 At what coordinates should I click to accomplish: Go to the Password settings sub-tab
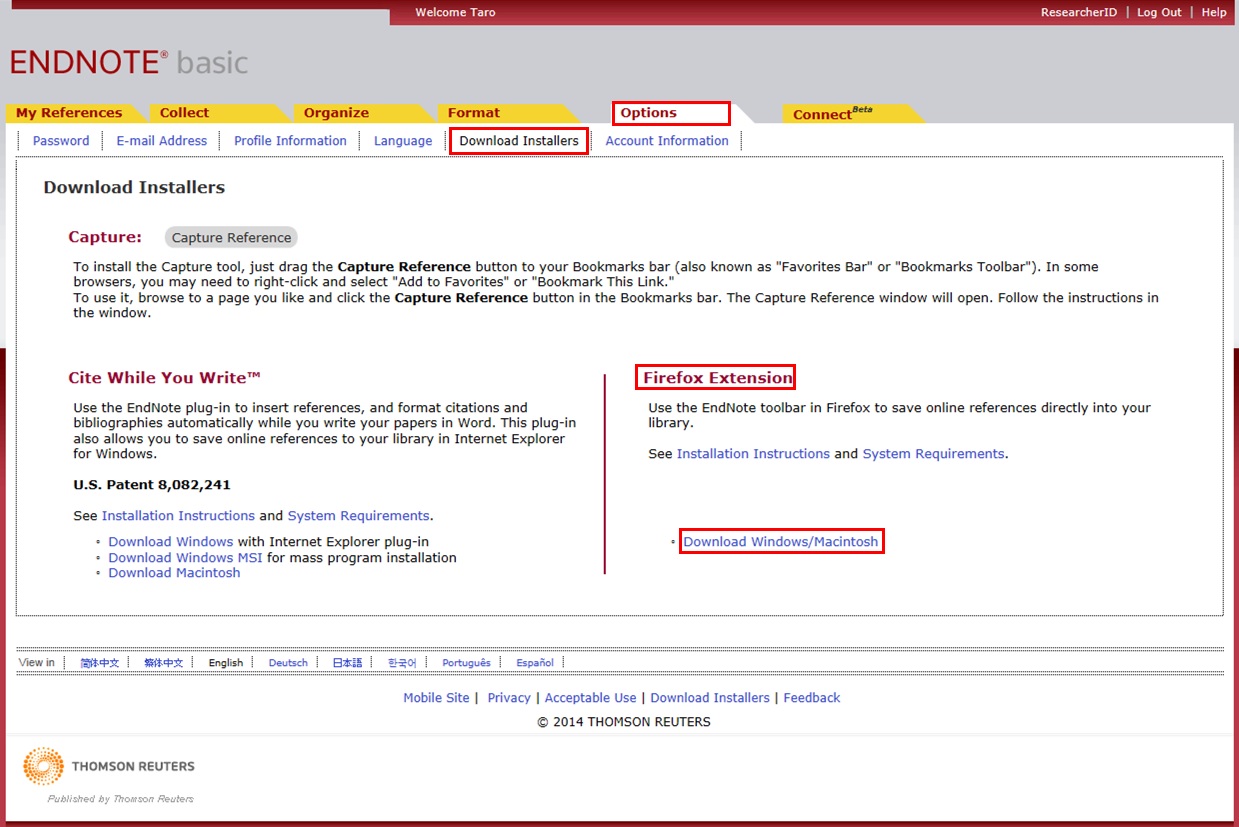(61, 141)
